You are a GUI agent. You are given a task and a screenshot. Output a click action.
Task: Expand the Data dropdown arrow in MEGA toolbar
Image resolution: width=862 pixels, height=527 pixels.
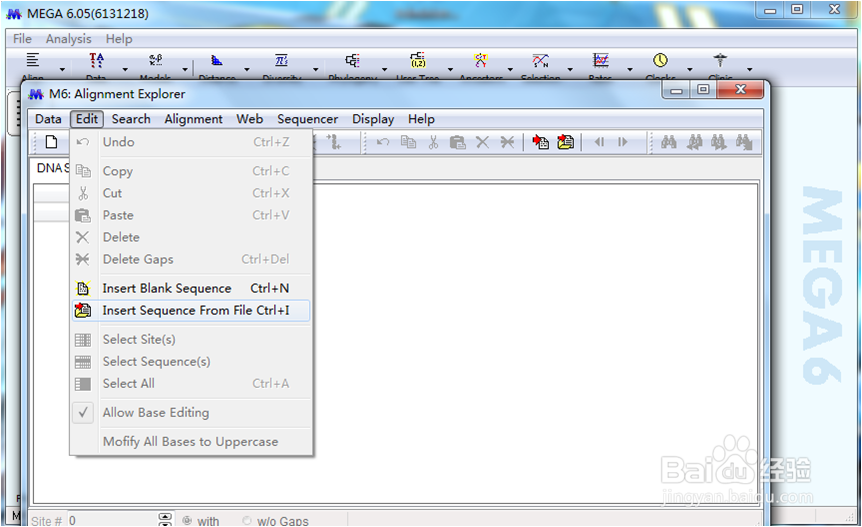(125, 69)
